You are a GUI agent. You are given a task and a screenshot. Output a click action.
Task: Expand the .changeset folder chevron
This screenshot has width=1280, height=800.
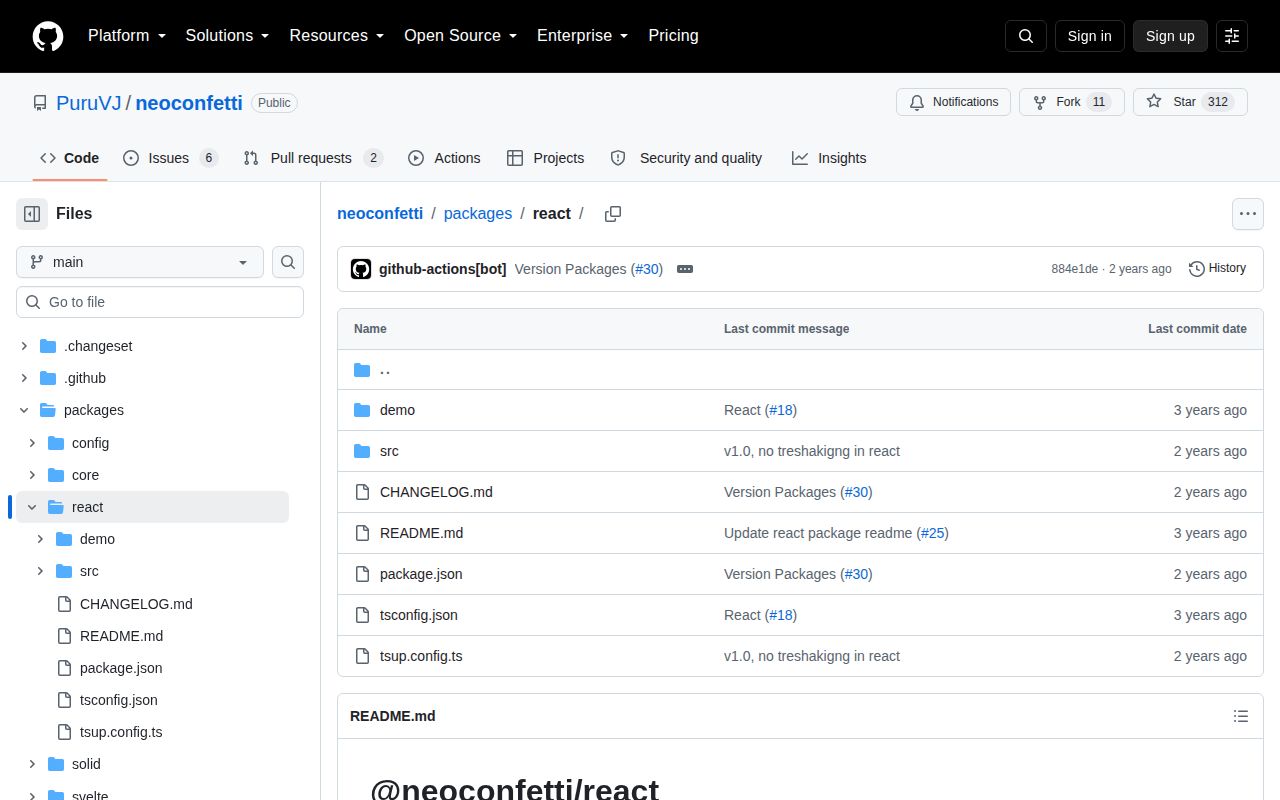click(24, 346)
